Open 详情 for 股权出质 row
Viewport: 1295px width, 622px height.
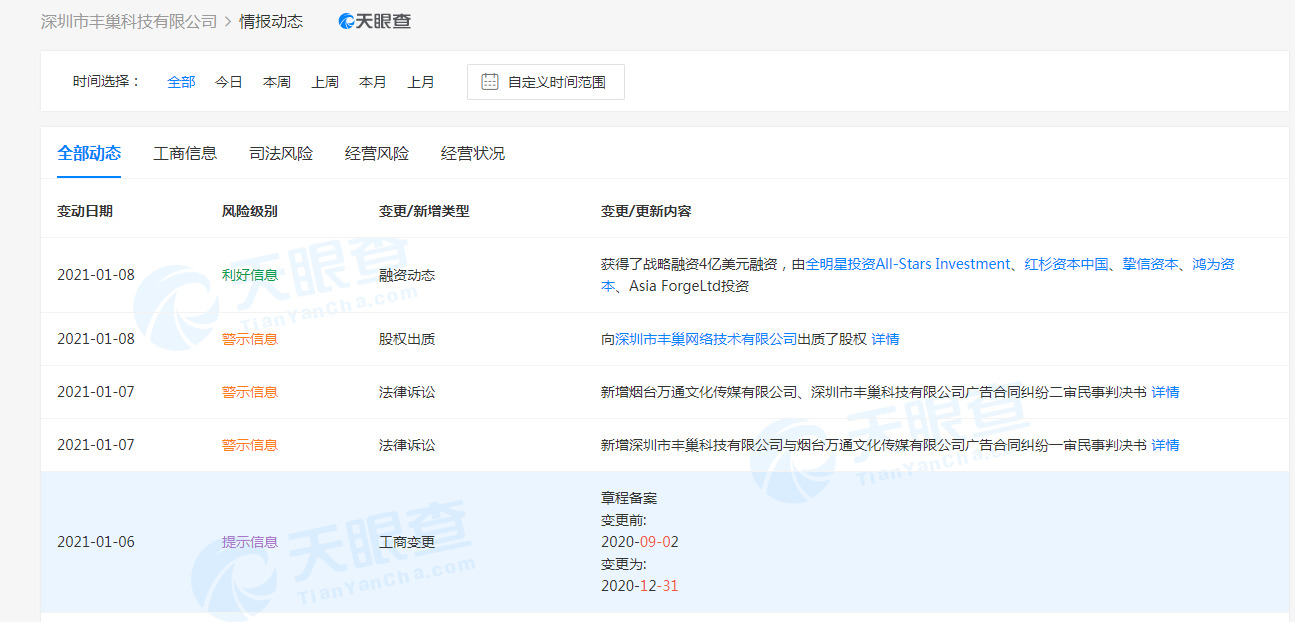pos(886,339)
